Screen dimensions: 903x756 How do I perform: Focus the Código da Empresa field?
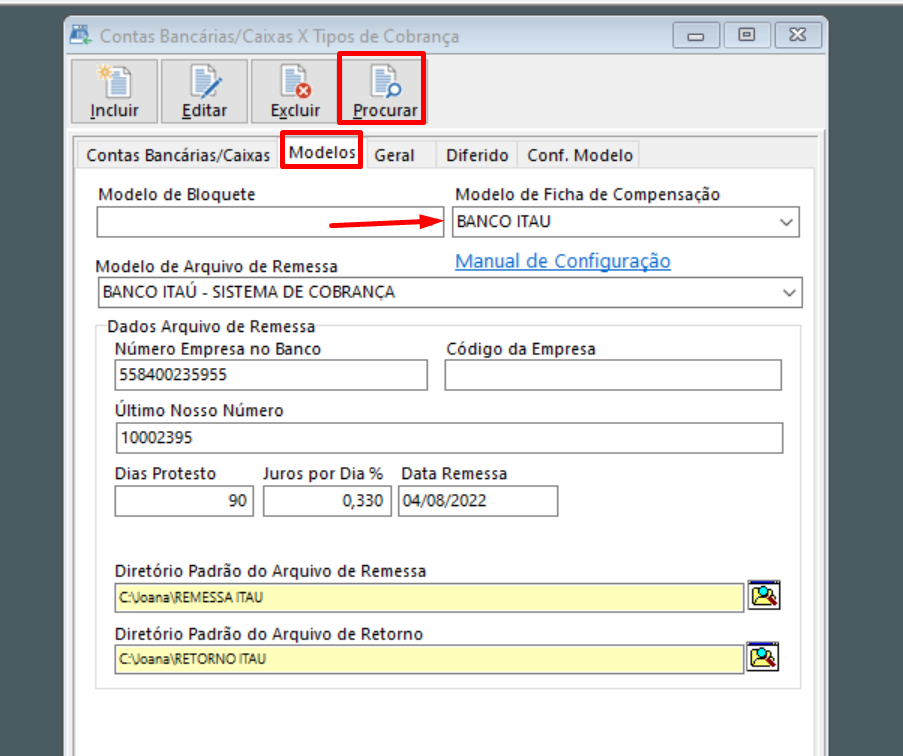613,375
